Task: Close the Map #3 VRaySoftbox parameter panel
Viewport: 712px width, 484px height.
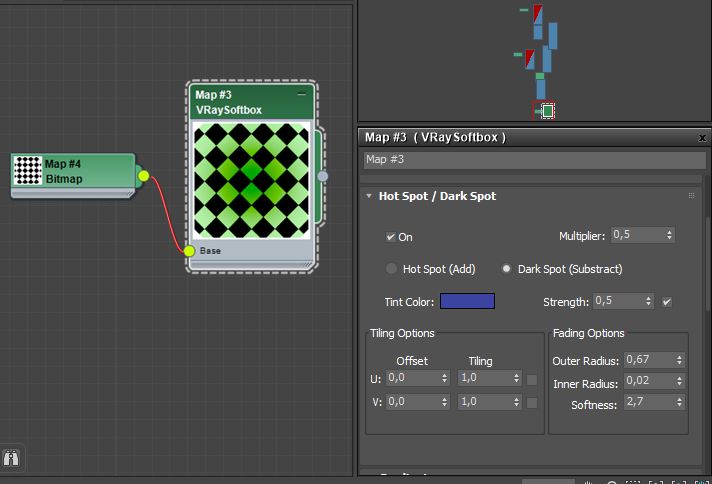Action: pos(702,137)
